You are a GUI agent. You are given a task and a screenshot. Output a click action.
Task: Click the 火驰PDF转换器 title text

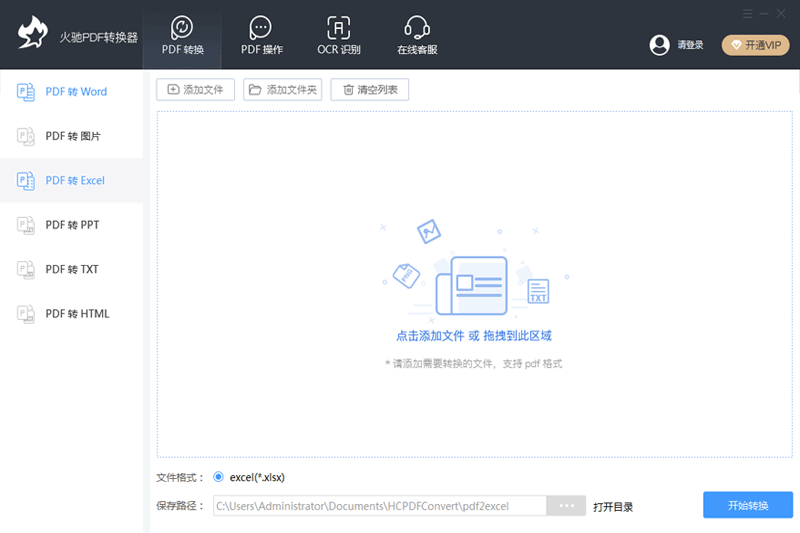click(98, 37)
